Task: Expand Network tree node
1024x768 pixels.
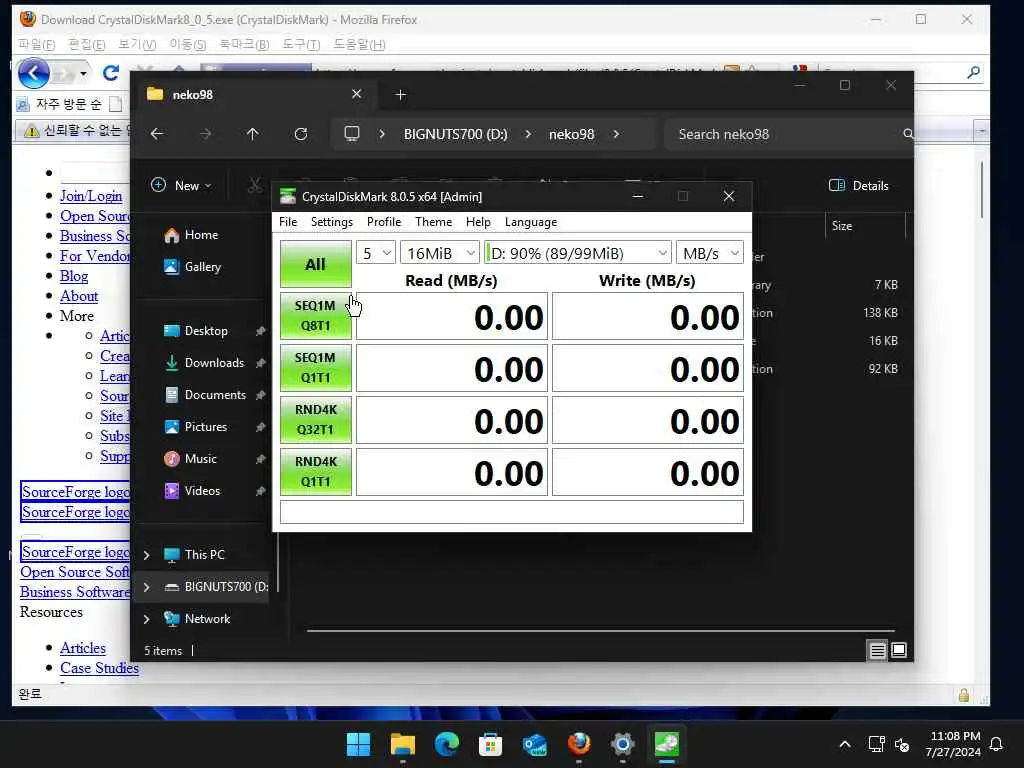Action: pos(147,619)
